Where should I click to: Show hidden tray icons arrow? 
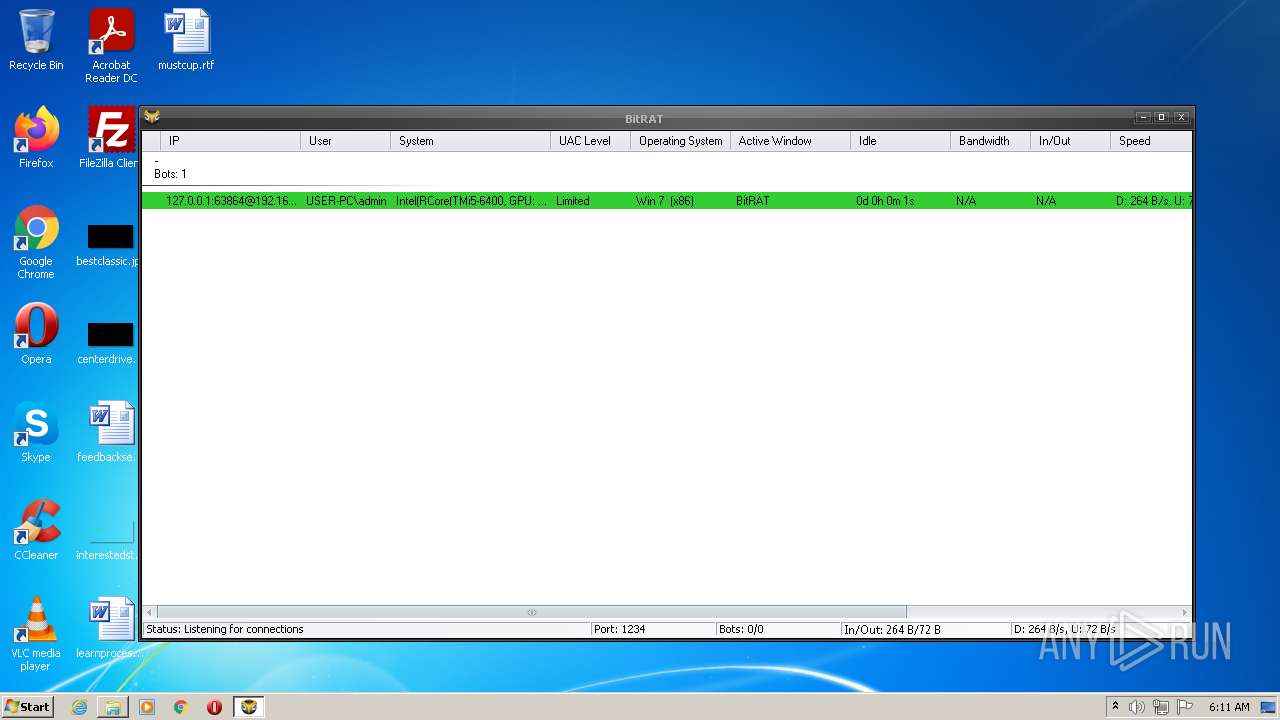point(1115,707)
